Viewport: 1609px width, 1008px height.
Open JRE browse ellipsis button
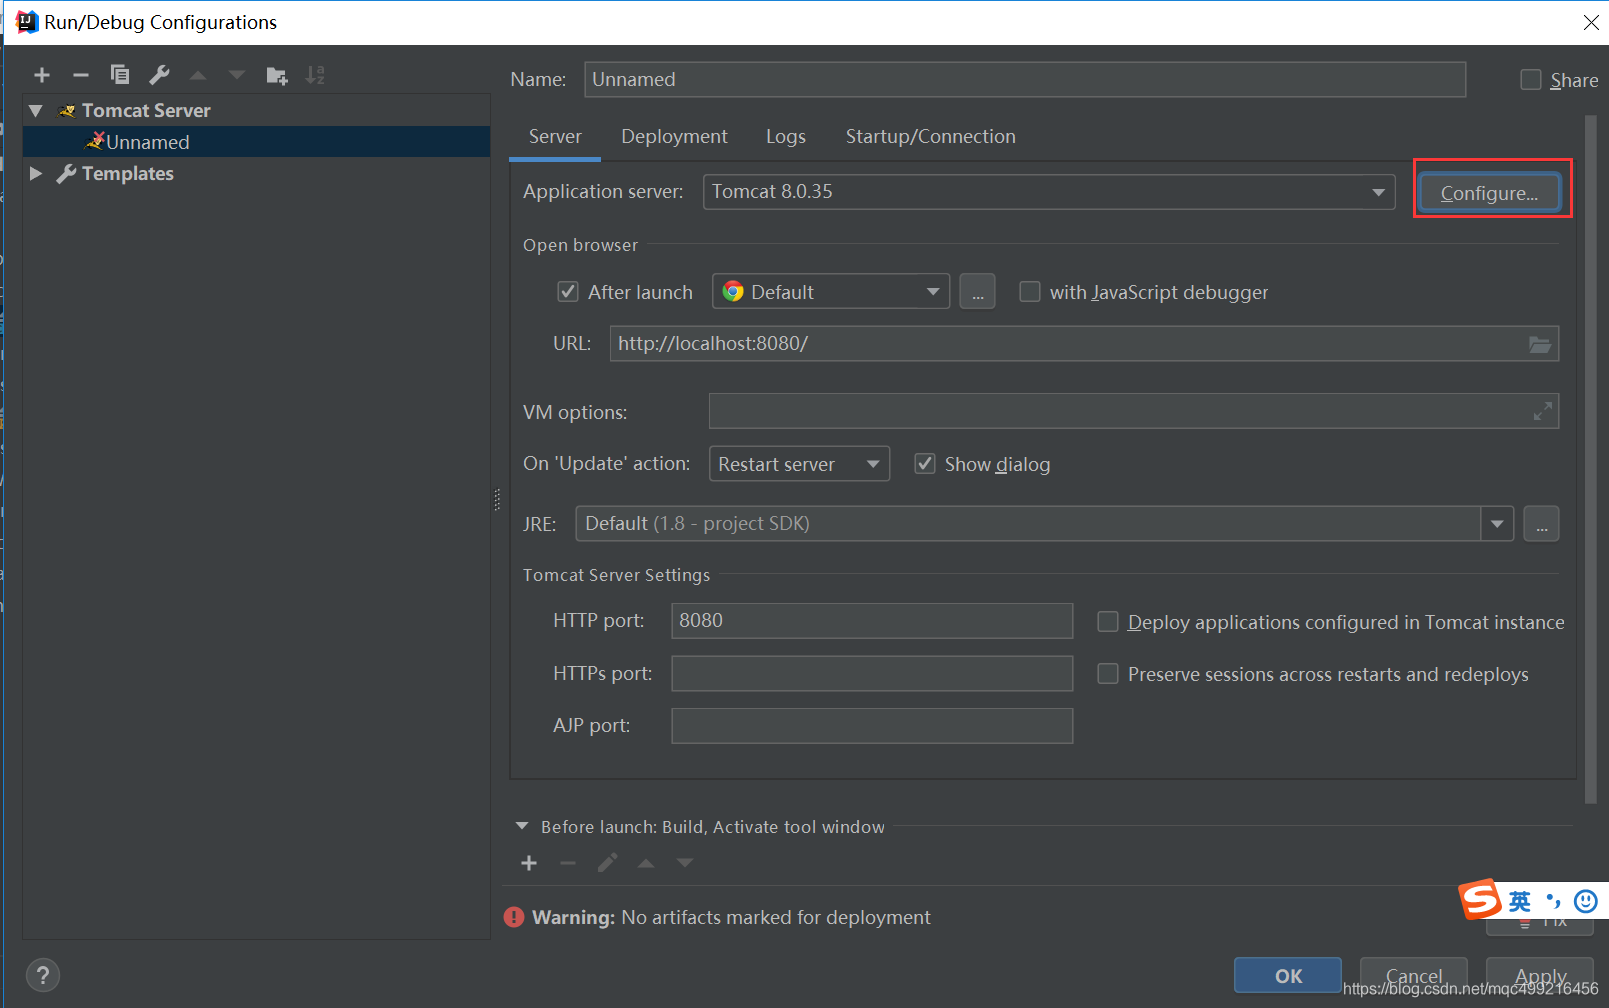[x=1541, y=524]
